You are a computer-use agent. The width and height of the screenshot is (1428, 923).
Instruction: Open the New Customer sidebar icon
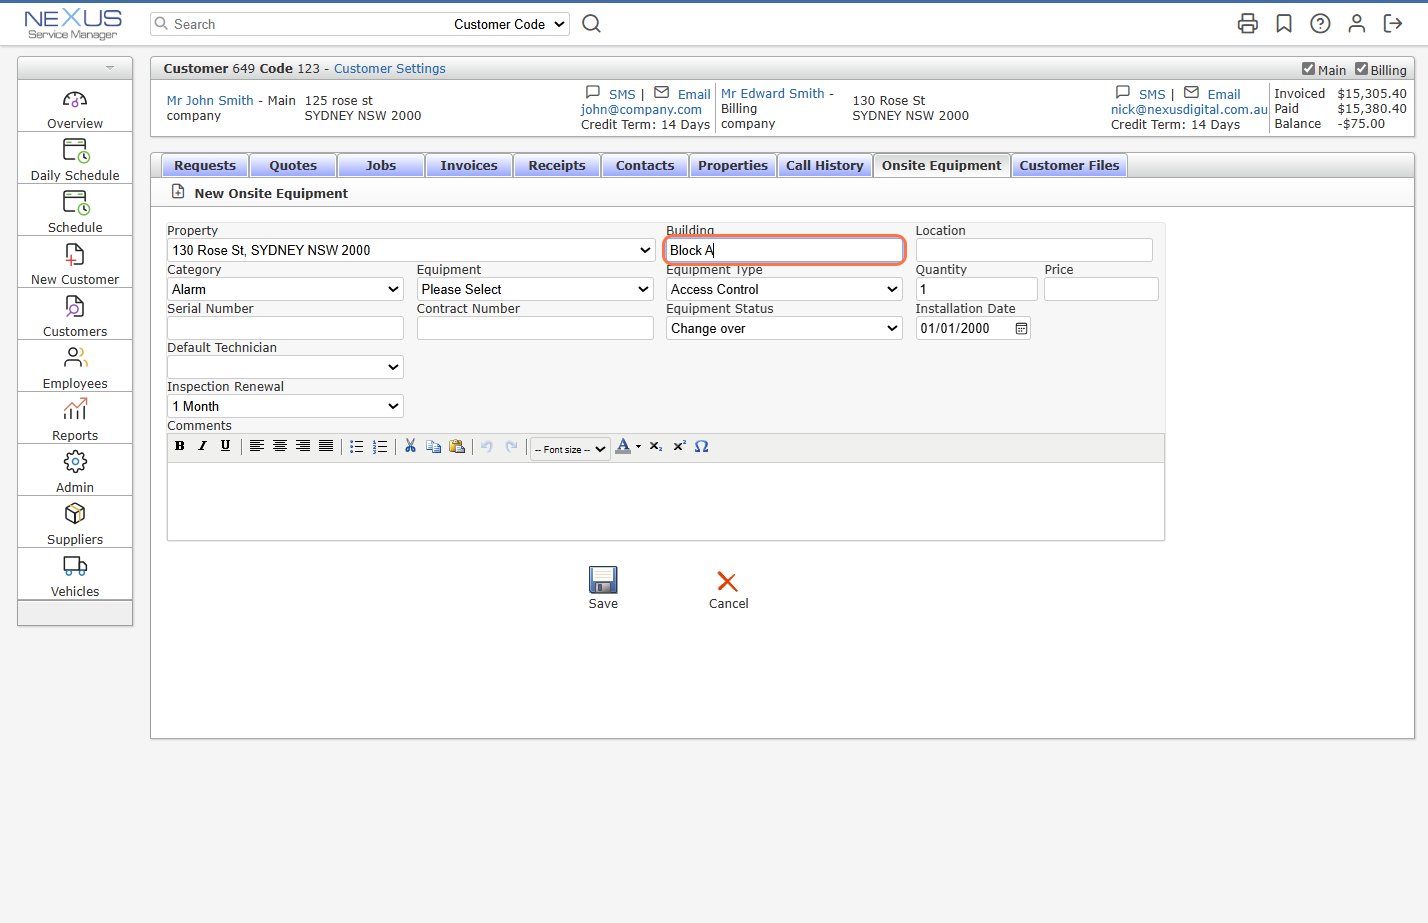(x=75, y=255)
